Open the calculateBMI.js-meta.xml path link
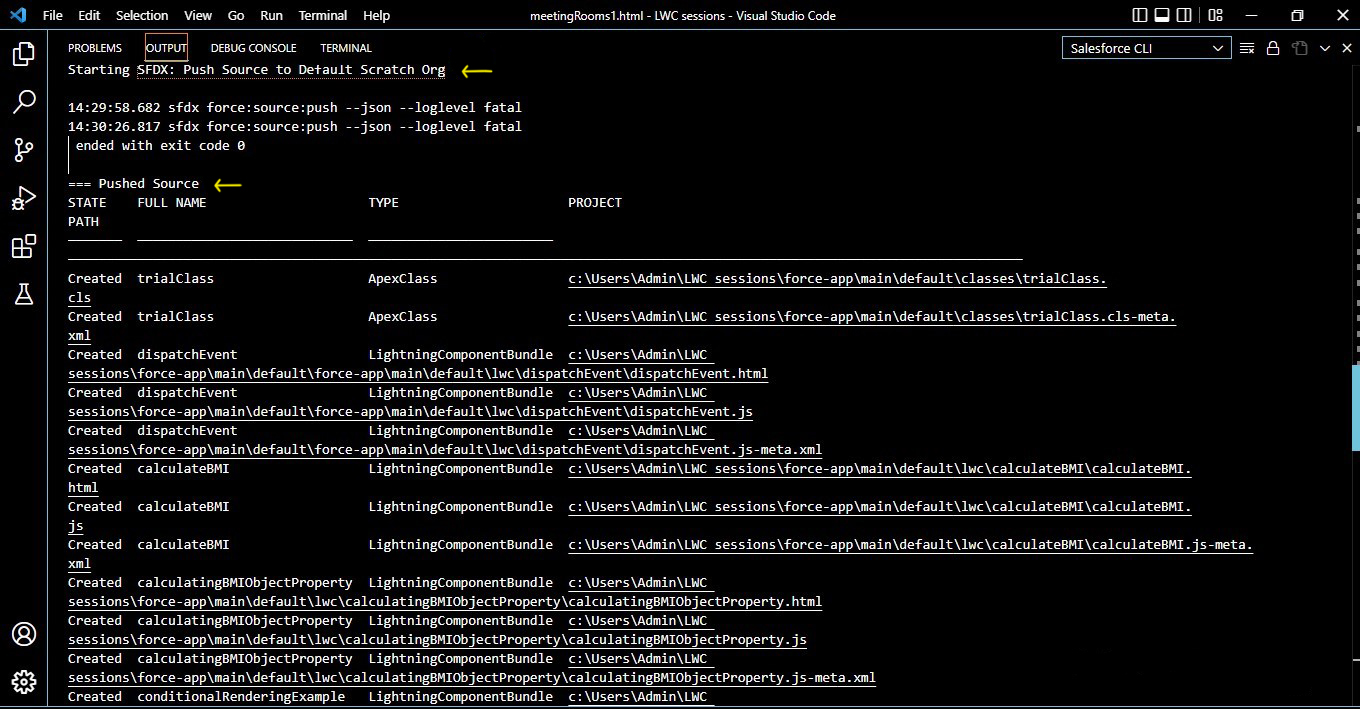The height and width of the screenshot is (709, 1360). (x=910, y=545)
